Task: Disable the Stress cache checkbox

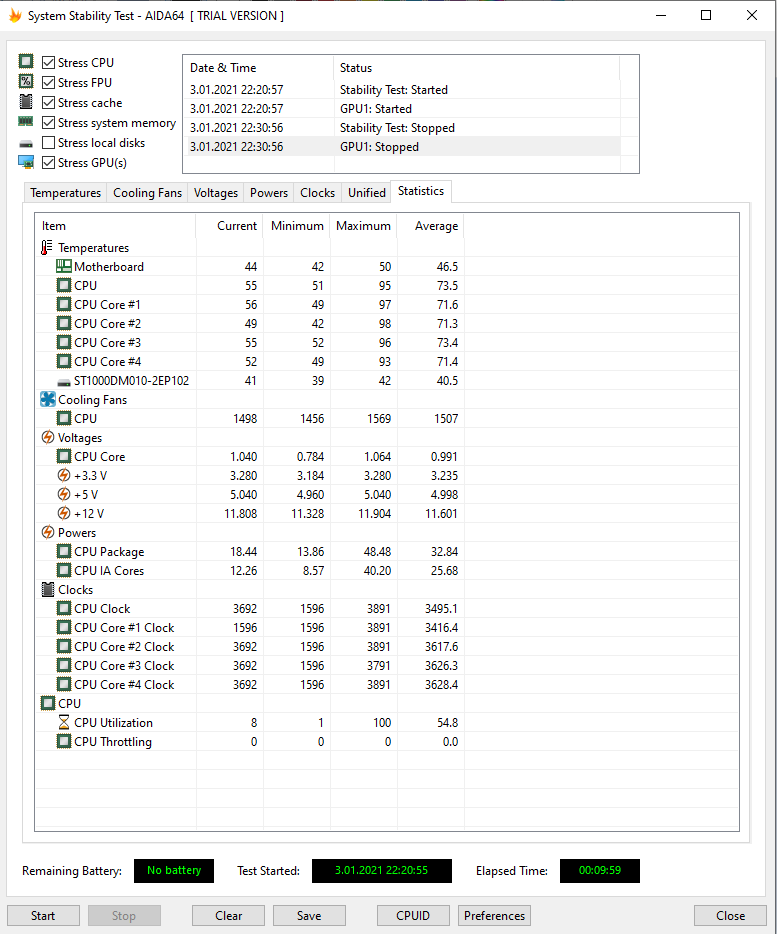Action: click(x=49, y=102)
